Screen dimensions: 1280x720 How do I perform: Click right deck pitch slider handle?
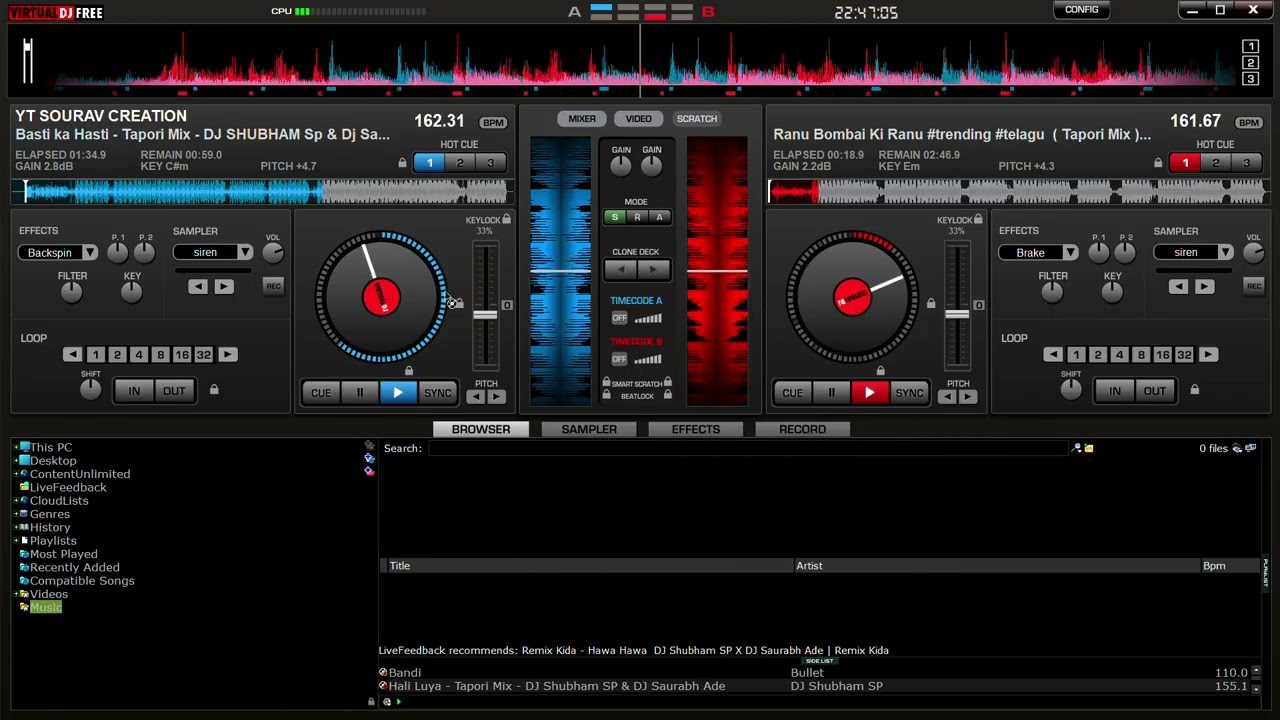point(957,315)
